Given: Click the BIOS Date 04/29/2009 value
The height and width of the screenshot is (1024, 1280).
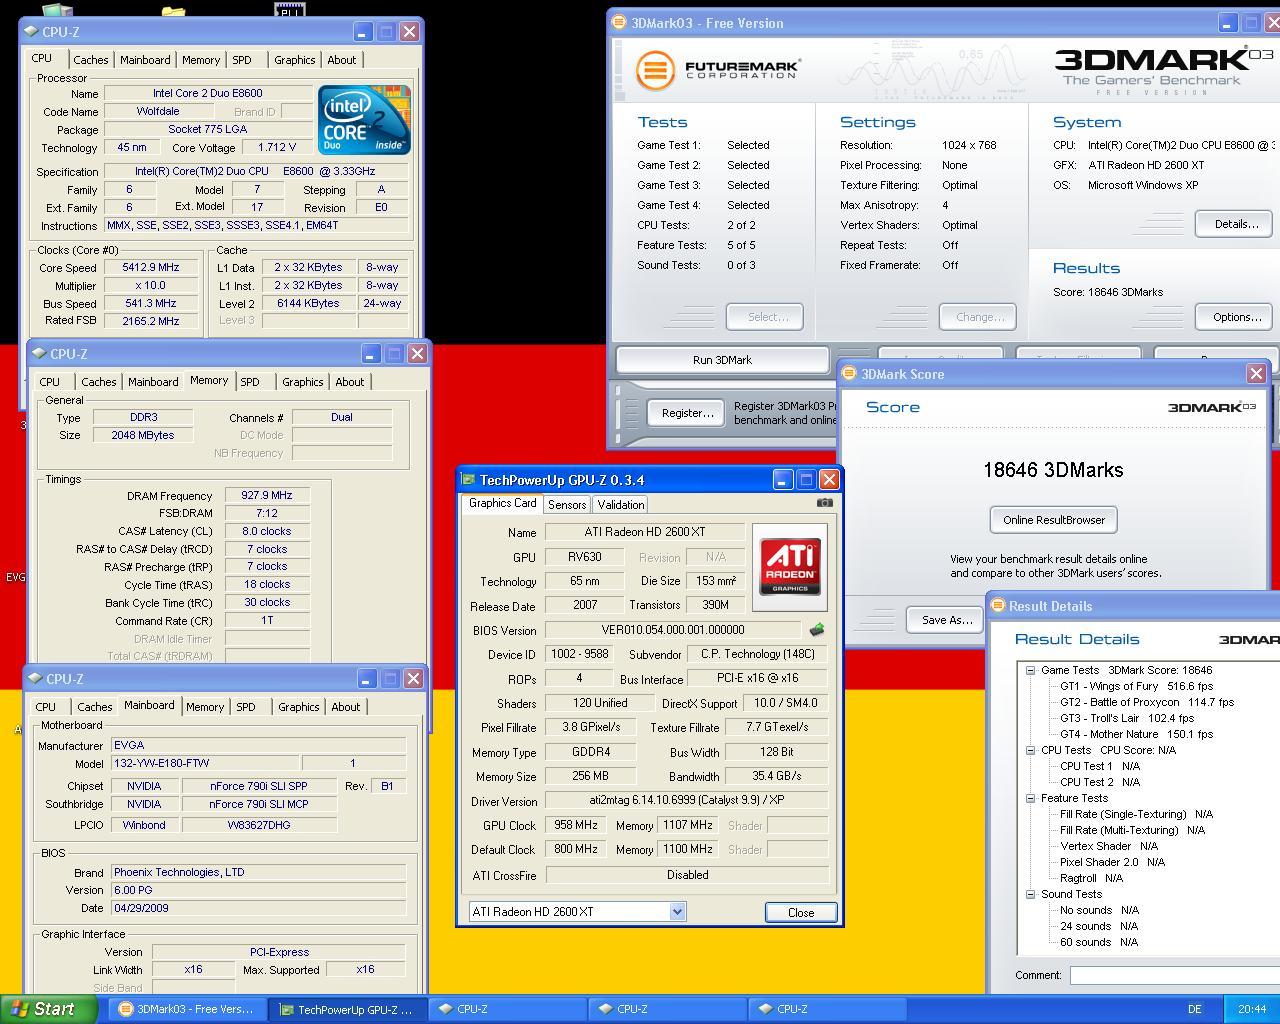Looking at the screenshot, I should (x=258, y=908).
